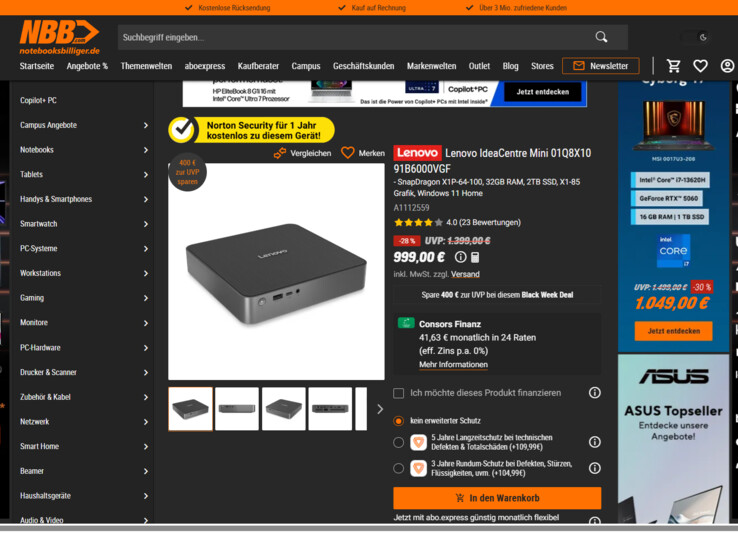738x533 pixels.
Task: Open Angebote % menu item
Action: [x=87, y=66]
